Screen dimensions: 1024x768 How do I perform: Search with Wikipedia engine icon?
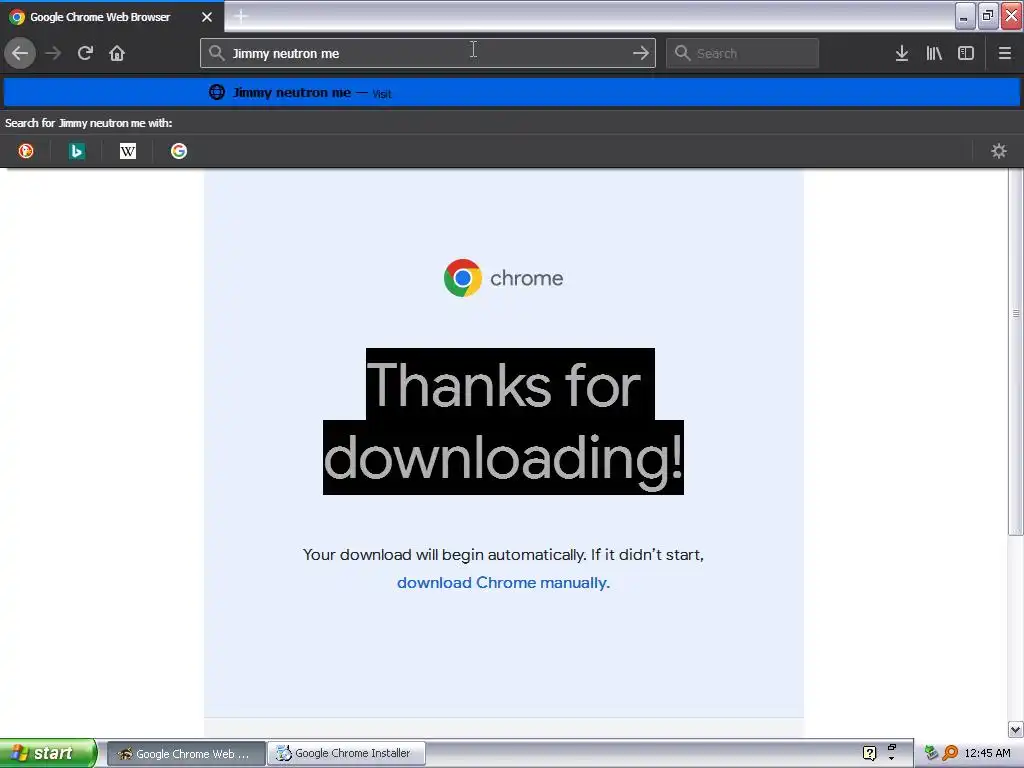pyautogui.click(x=128, y=151)
